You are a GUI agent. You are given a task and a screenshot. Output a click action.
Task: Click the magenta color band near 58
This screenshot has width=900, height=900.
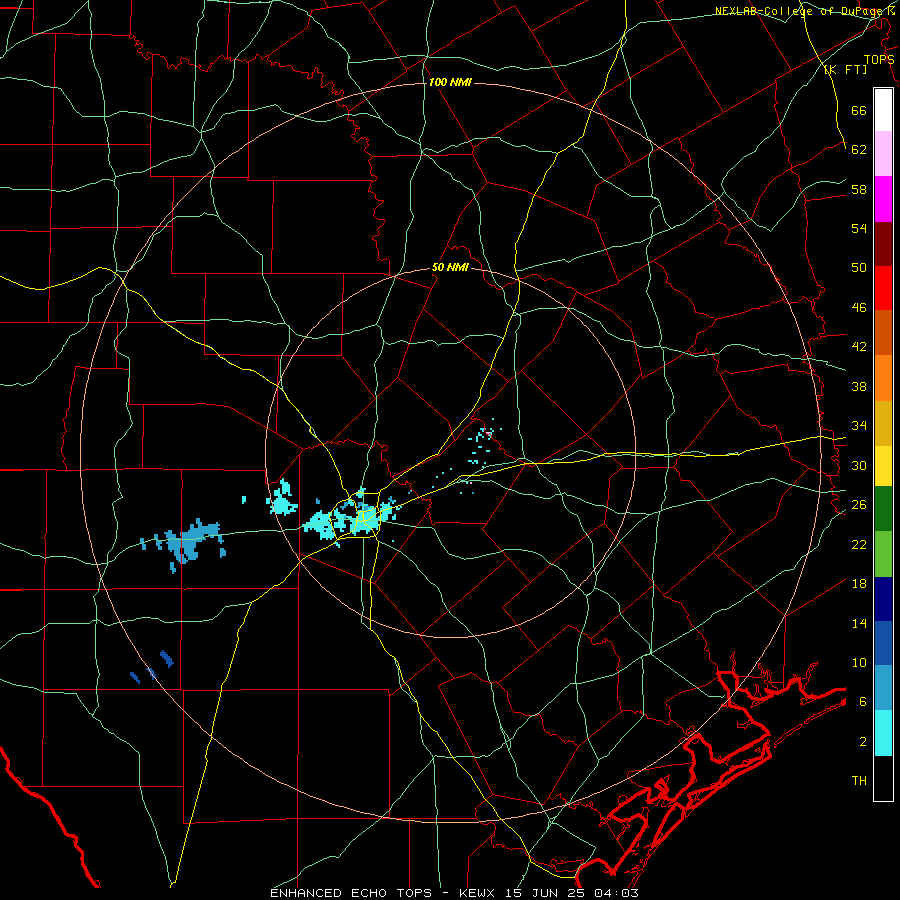tap(883, 199)
